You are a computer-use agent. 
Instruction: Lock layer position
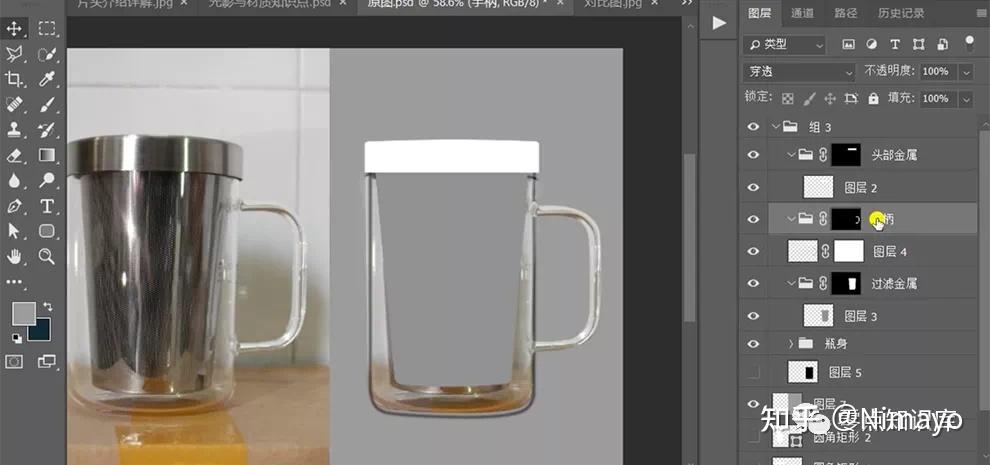pyautogui.click(x=830, y=99)
